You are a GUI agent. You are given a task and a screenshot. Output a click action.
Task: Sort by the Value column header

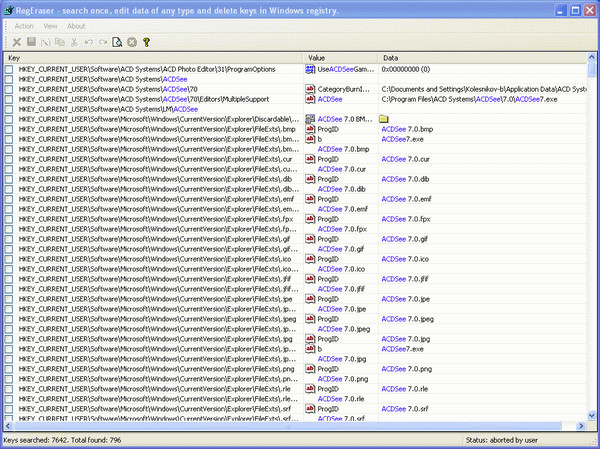click(341, 58)
